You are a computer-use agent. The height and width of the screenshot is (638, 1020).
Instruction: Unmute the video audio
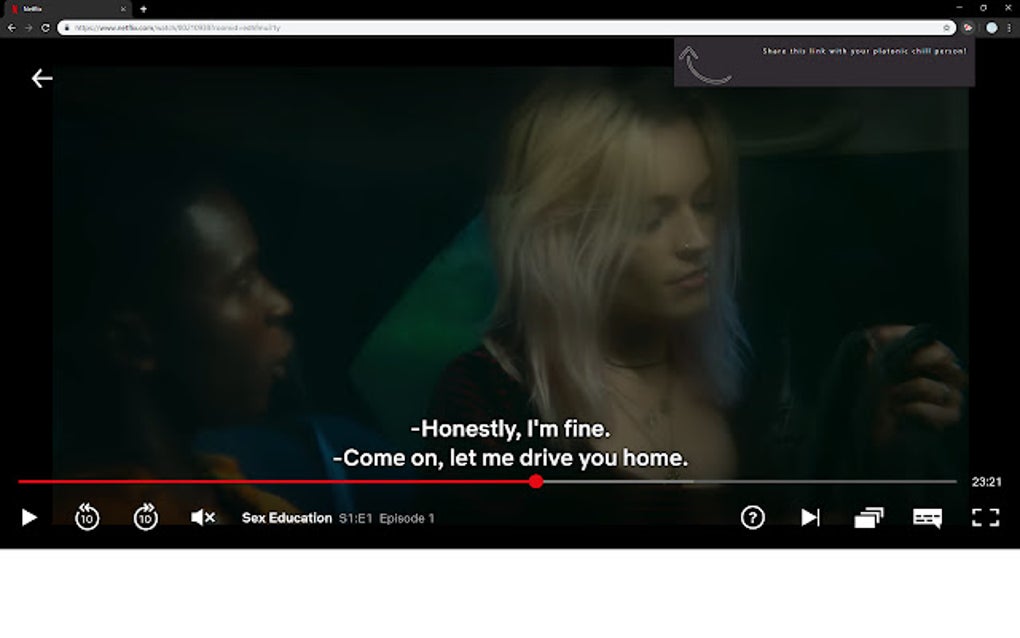(x=201, y=517)
